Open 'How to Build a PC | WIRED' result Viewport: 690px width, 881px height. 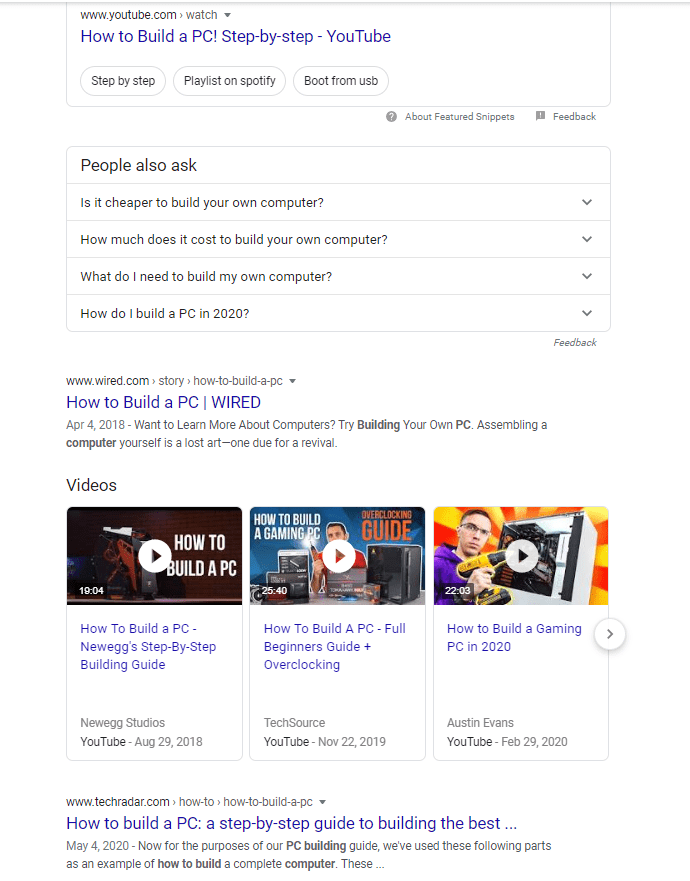164,402
